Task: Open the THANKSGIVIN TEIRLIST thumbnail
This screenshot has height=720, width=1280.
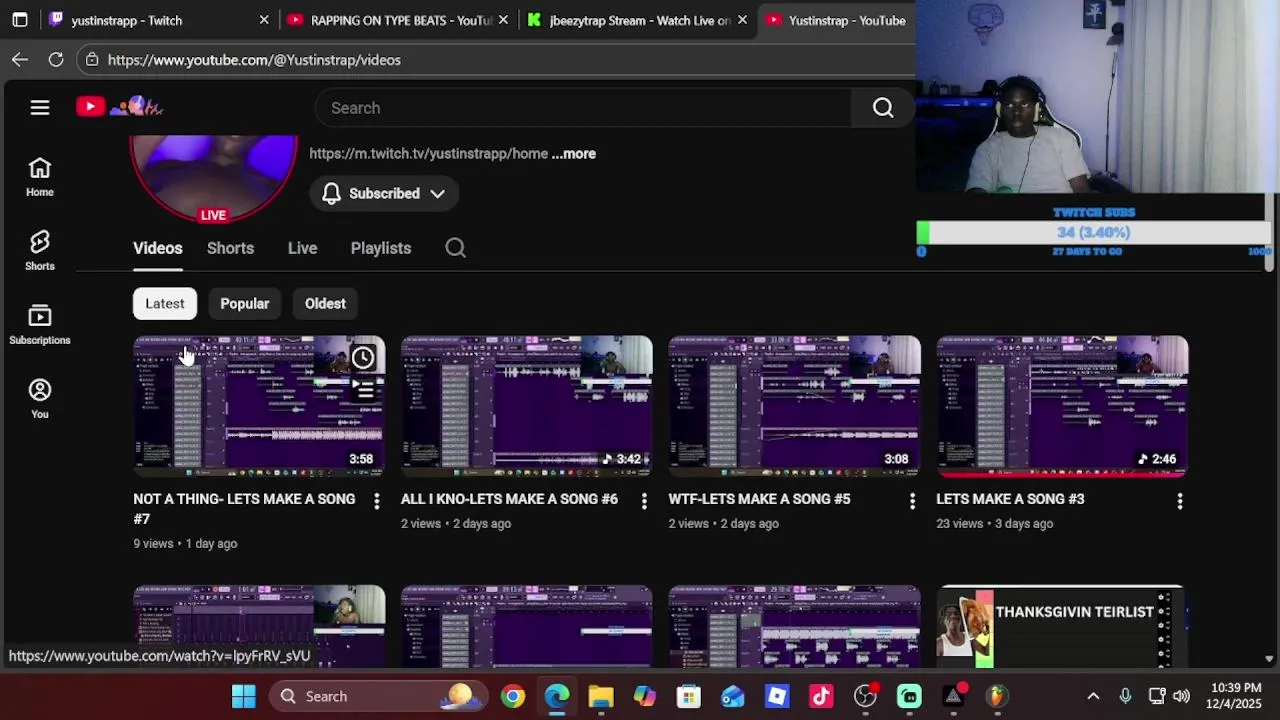Action: pos(1062,627)
